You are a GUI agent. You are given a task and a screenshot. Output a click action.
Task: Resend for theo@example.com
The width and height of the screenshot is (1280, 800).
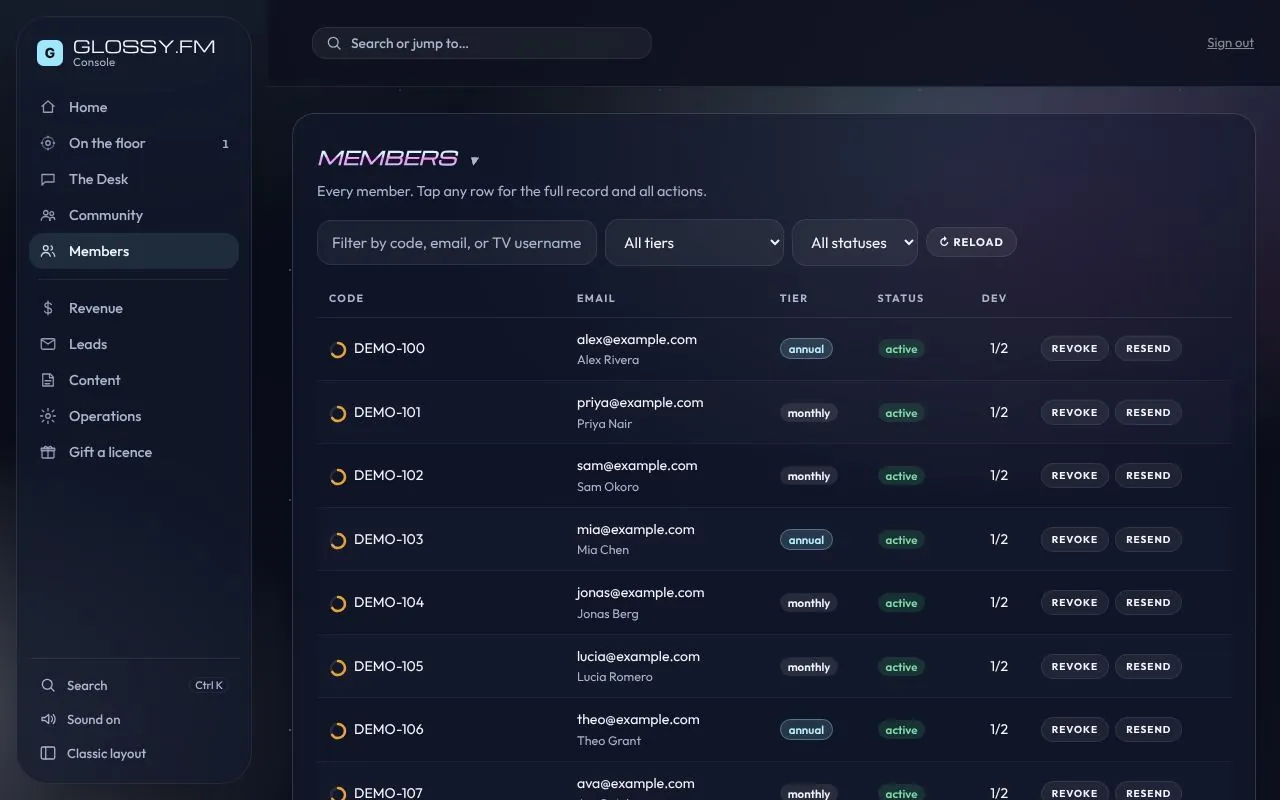pos(1148,730)
